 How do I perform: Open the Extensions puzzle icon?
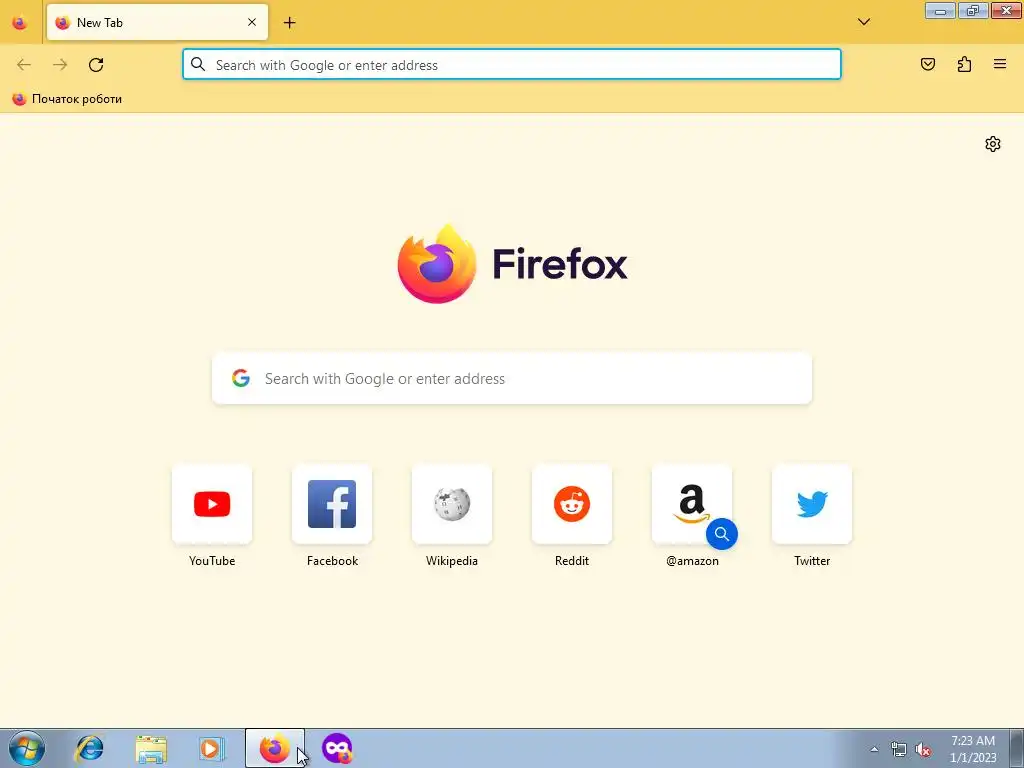click(x=964, y=64)
